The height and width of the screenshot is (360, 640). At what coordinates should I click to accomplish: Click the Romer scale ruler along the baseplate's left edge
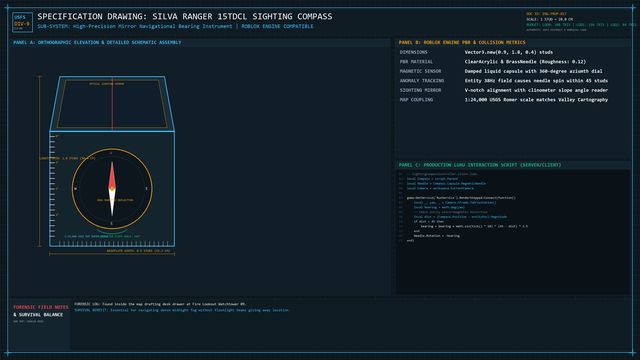pos(52,186)
